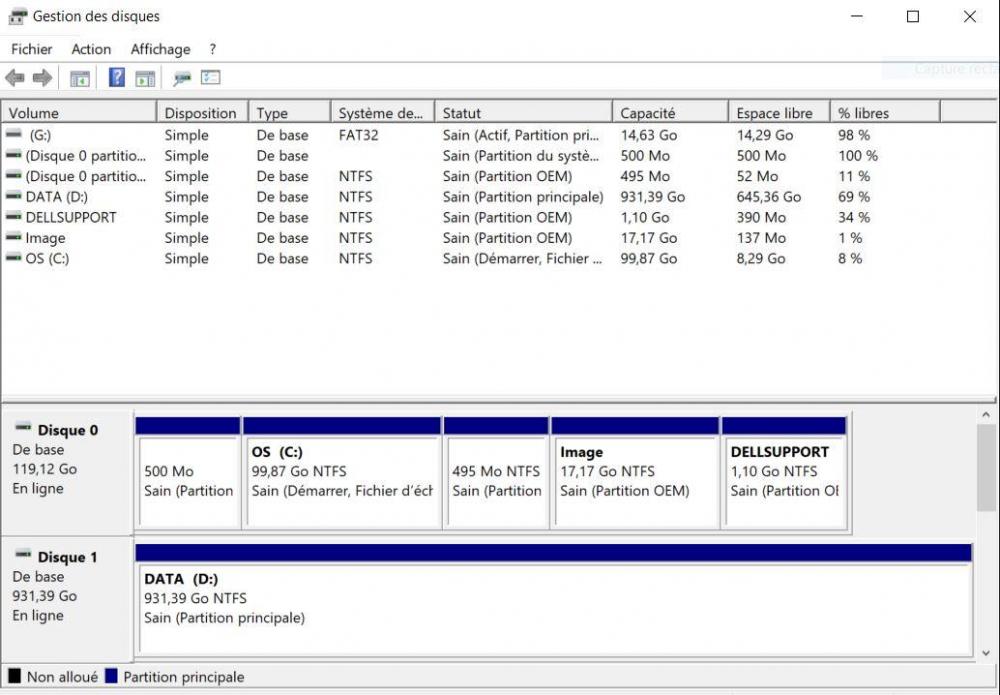Open the Affichage menu
Image resolution: width=1000 pixels, height=695 pixels.
(160, 49)
